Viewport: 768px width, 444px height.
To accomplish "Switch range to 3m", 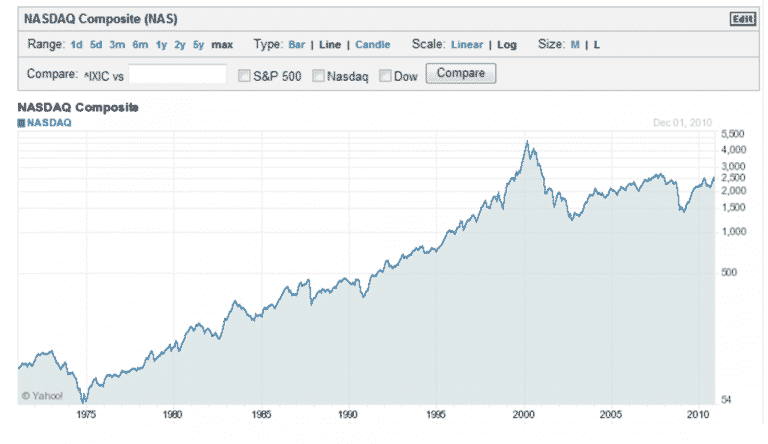I will click(117, 45).
